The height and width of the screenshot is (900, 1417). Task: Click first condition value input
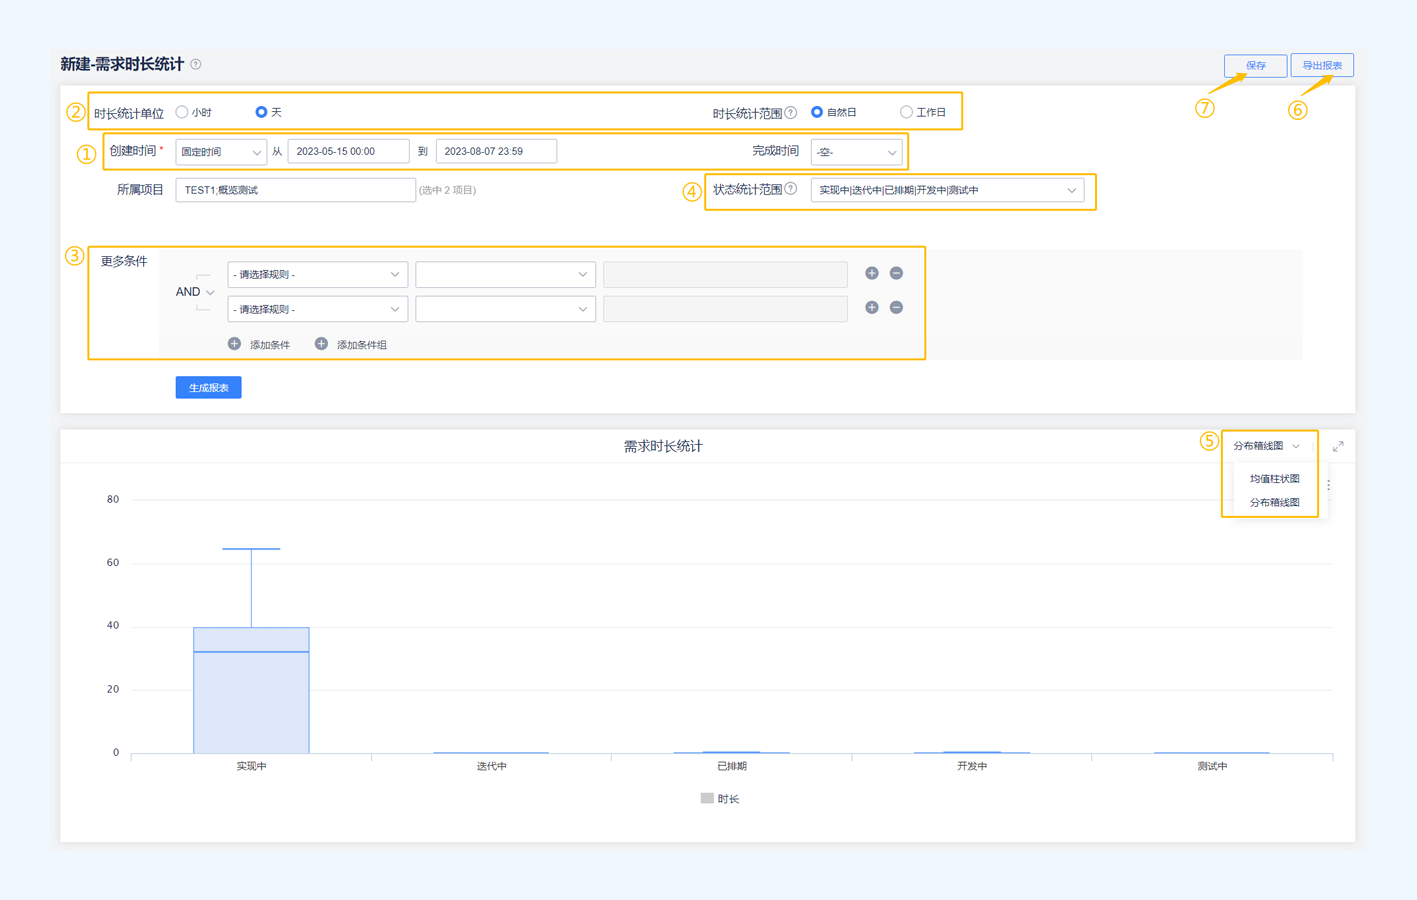725,274
